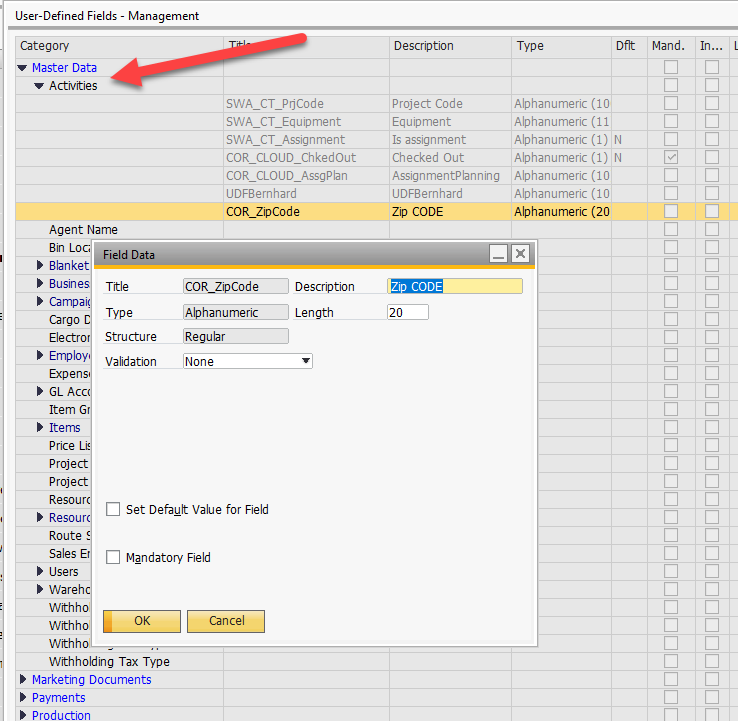Toggle Mand. checkbox for COR_CLOUD_ChkedOut row
Screen dimensions: 738x721
671,157
